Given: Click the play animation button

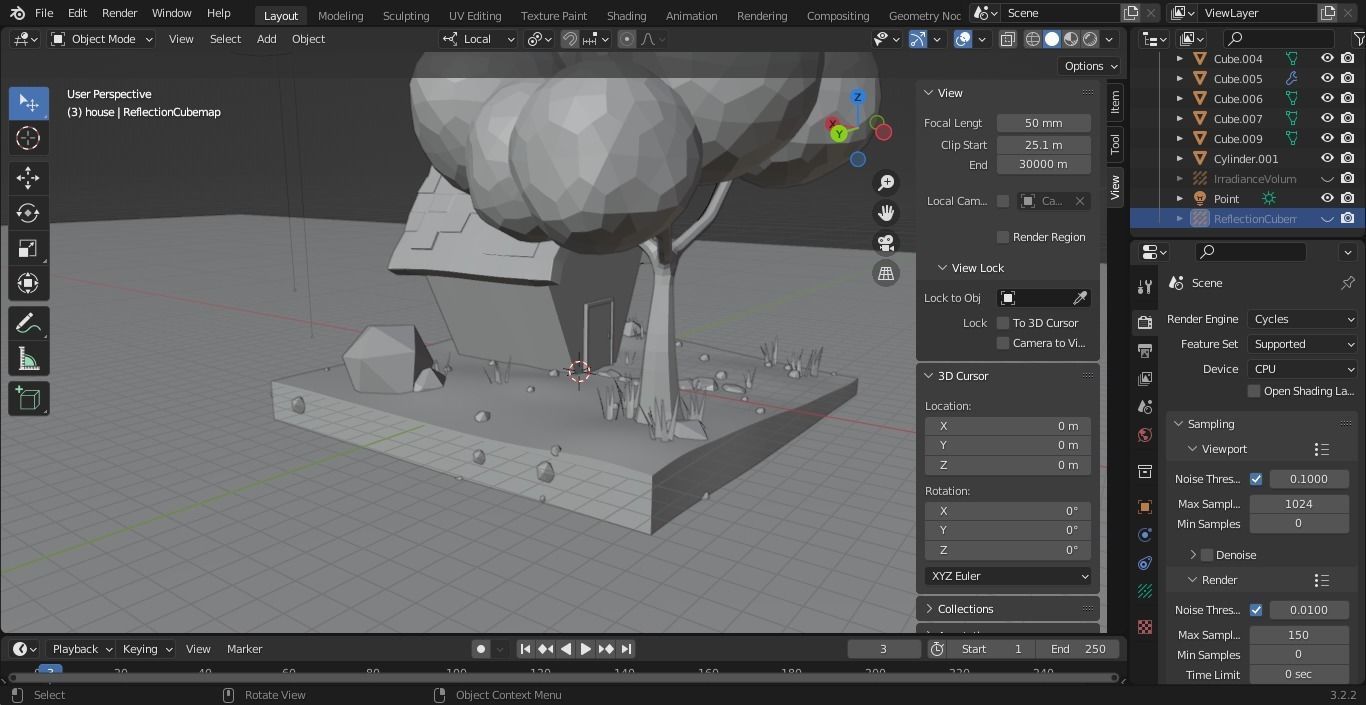Looking at the screenshot, I should 586,649.
